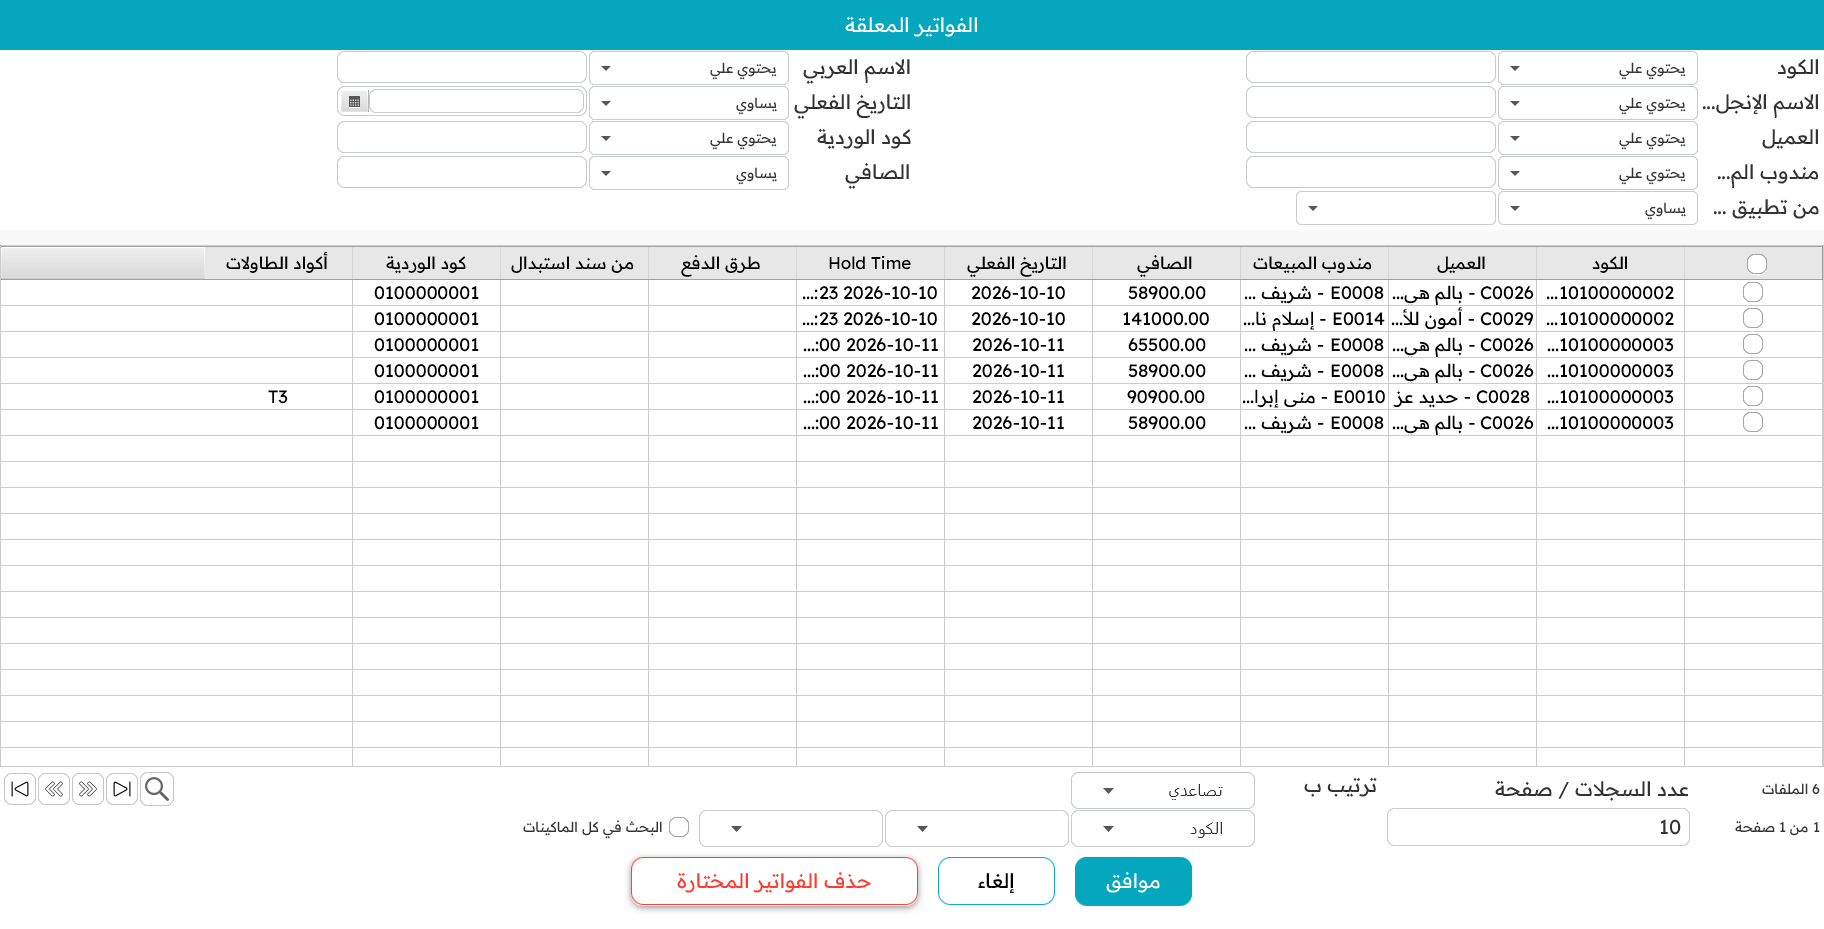Open the sort-by الكود dropdown
The image size is (1824, 929).
[1163, 828]
